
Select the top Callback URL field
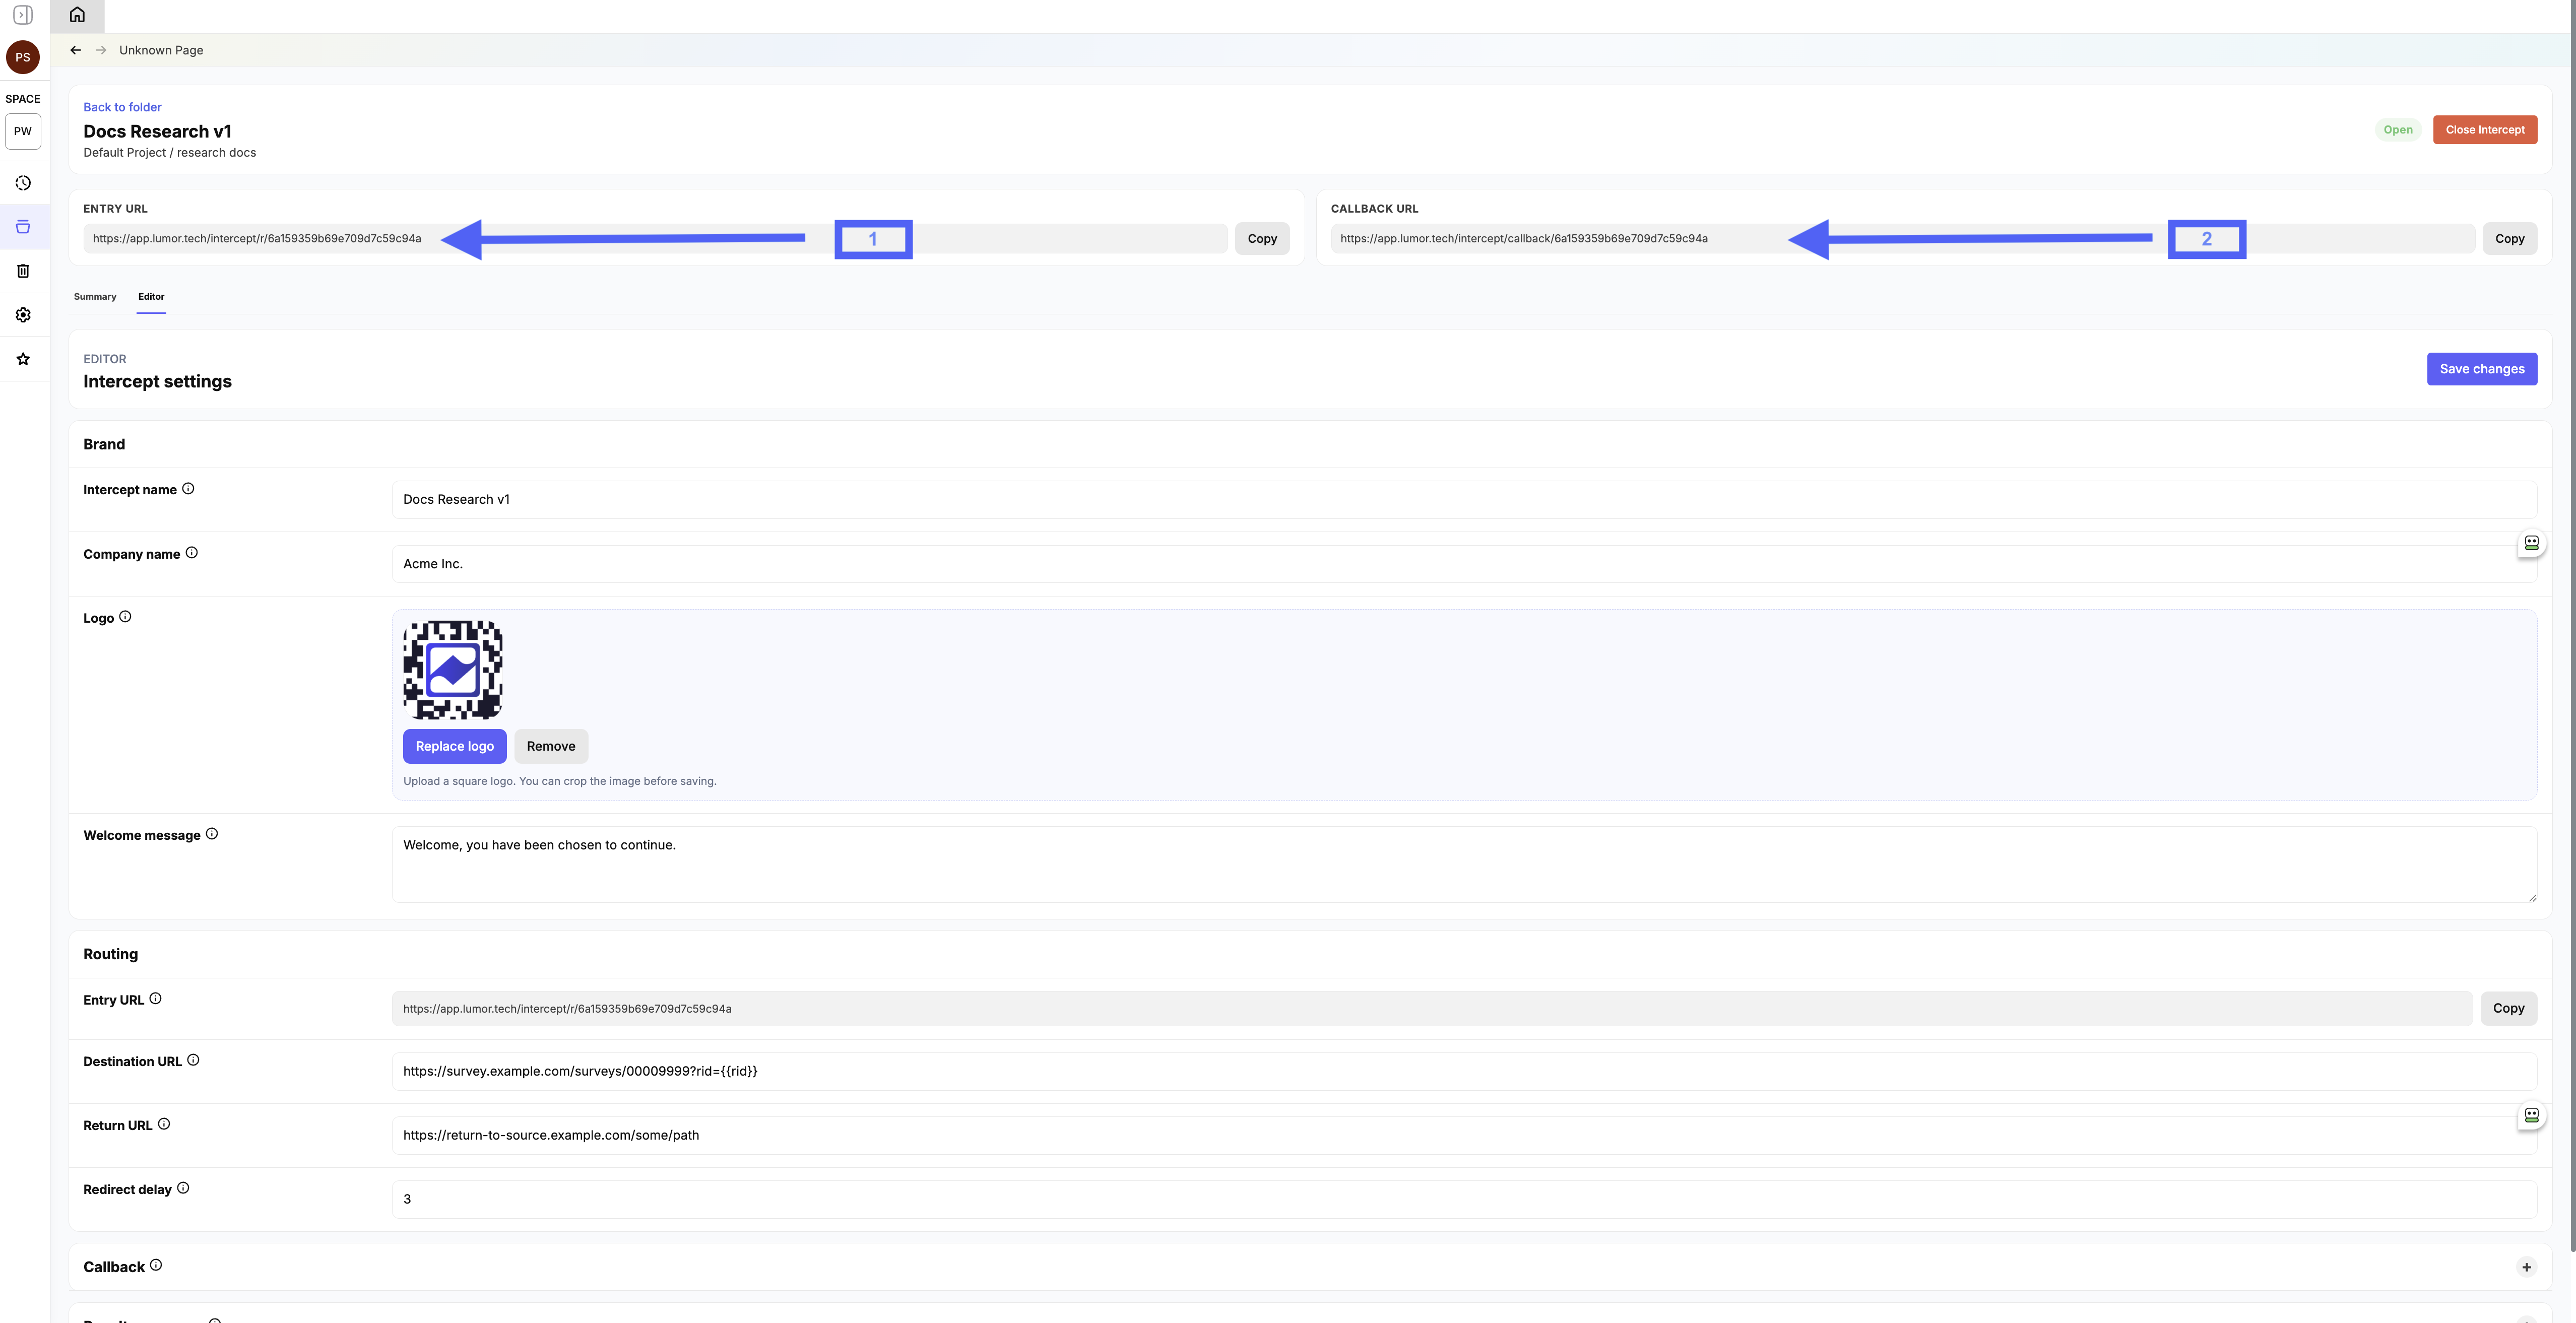click(x=1902, y=239)
